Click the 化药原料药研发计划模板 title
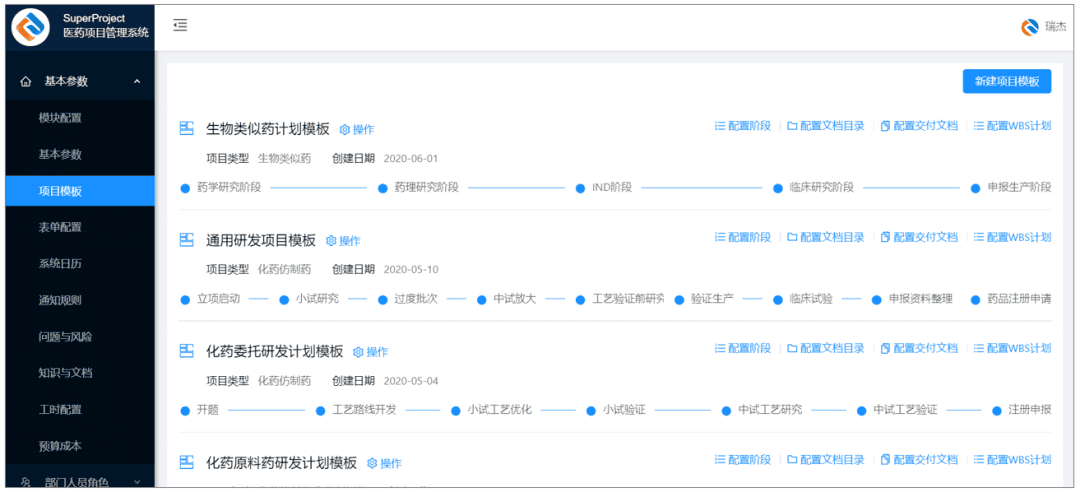The height and width of the screenshot is (492, 1080). [282, 462]
